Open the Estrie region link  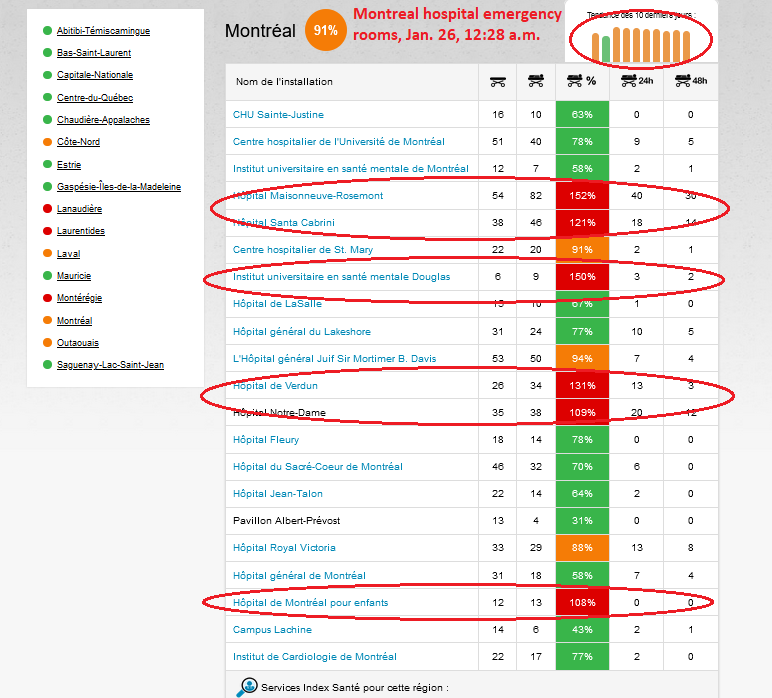pyautogui.click(x=69, y=164)
